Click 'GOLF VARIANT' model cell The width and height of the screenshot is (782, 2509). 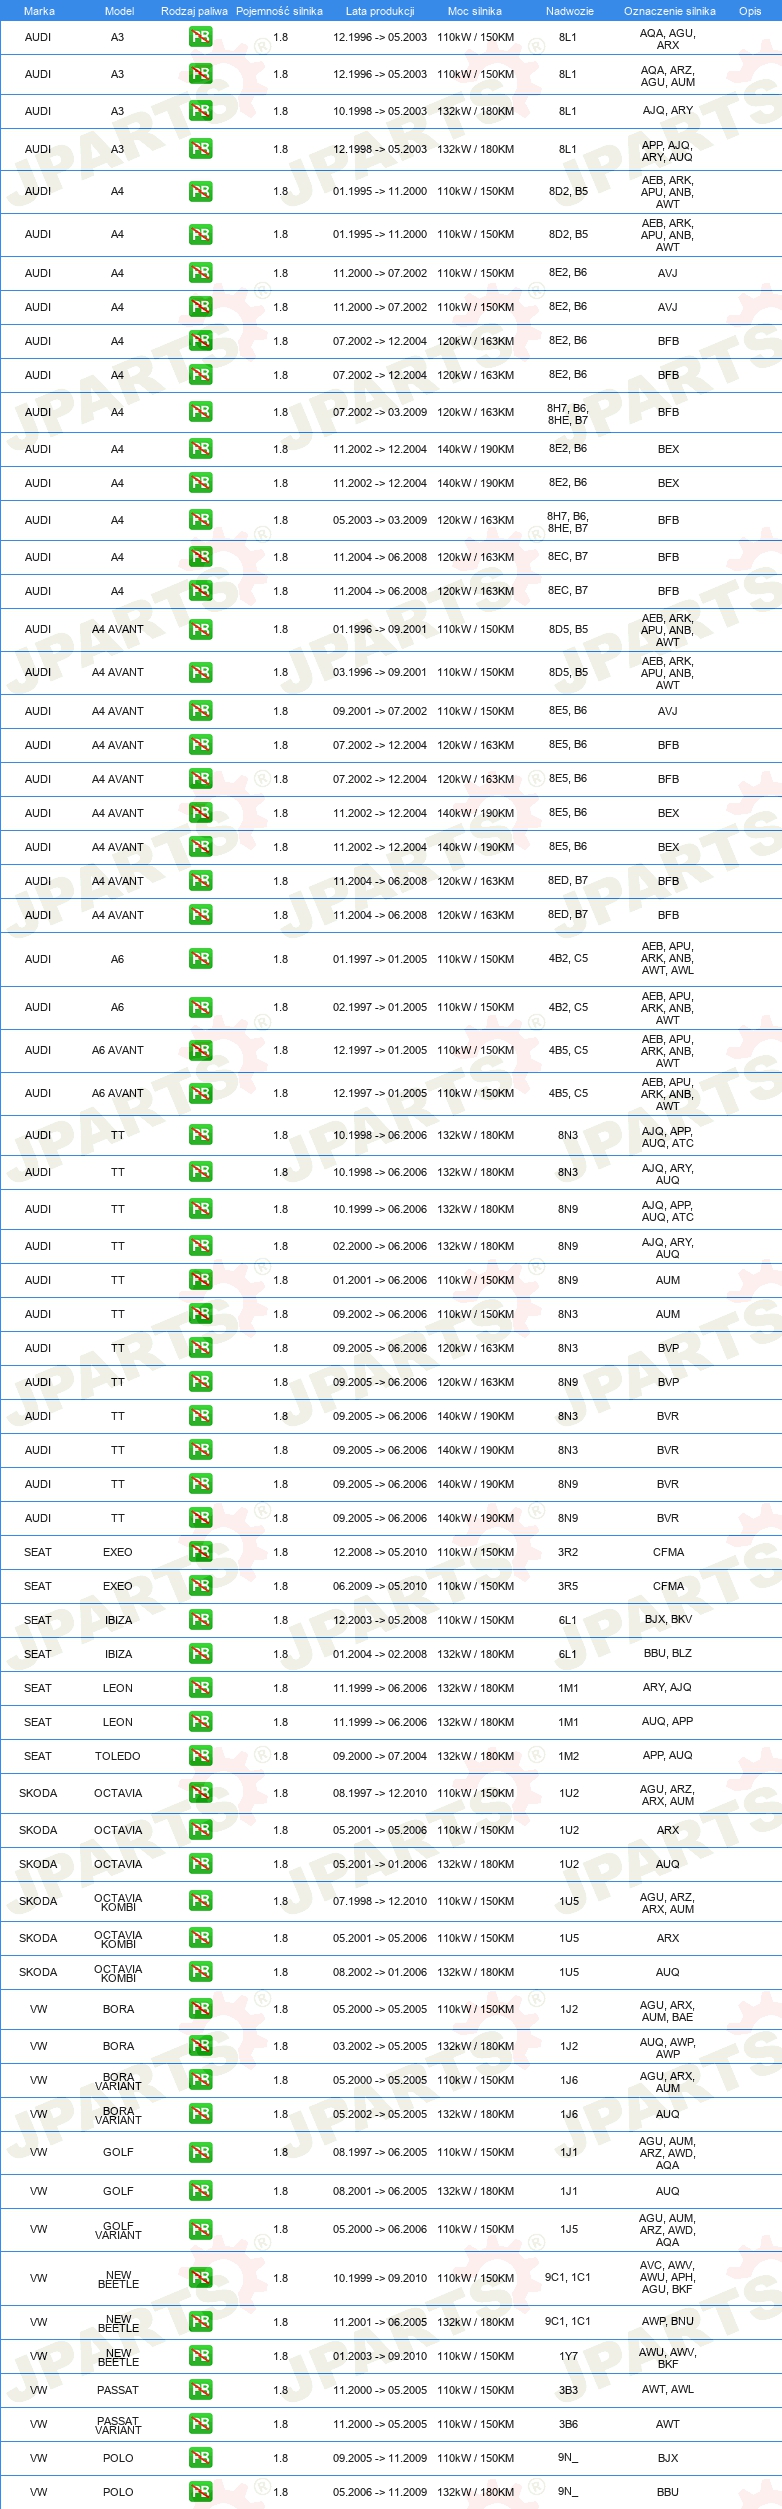pos(118,2230)
